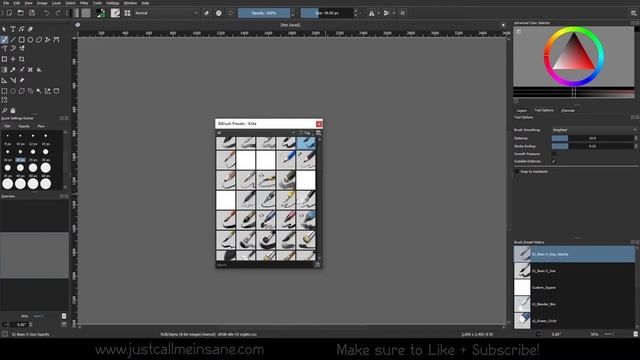The width and height of the screenshot is (640, 360).
Task: Click the reload original preset icon
Action: pos(231,13)
